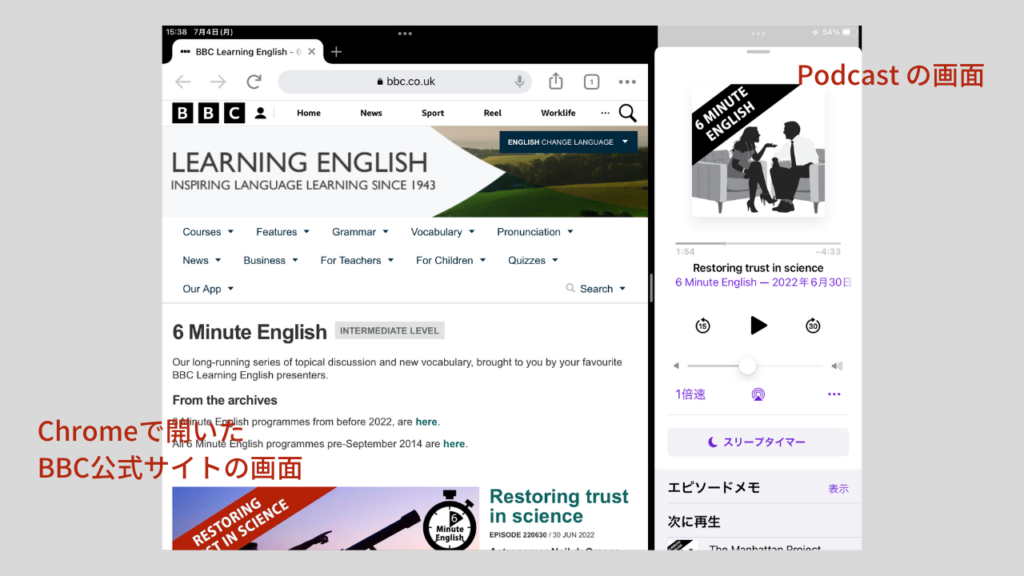Open the Learning English Search dropdown
The image size is (1024, 576).
pyautogui.click(x=596, y=289)
